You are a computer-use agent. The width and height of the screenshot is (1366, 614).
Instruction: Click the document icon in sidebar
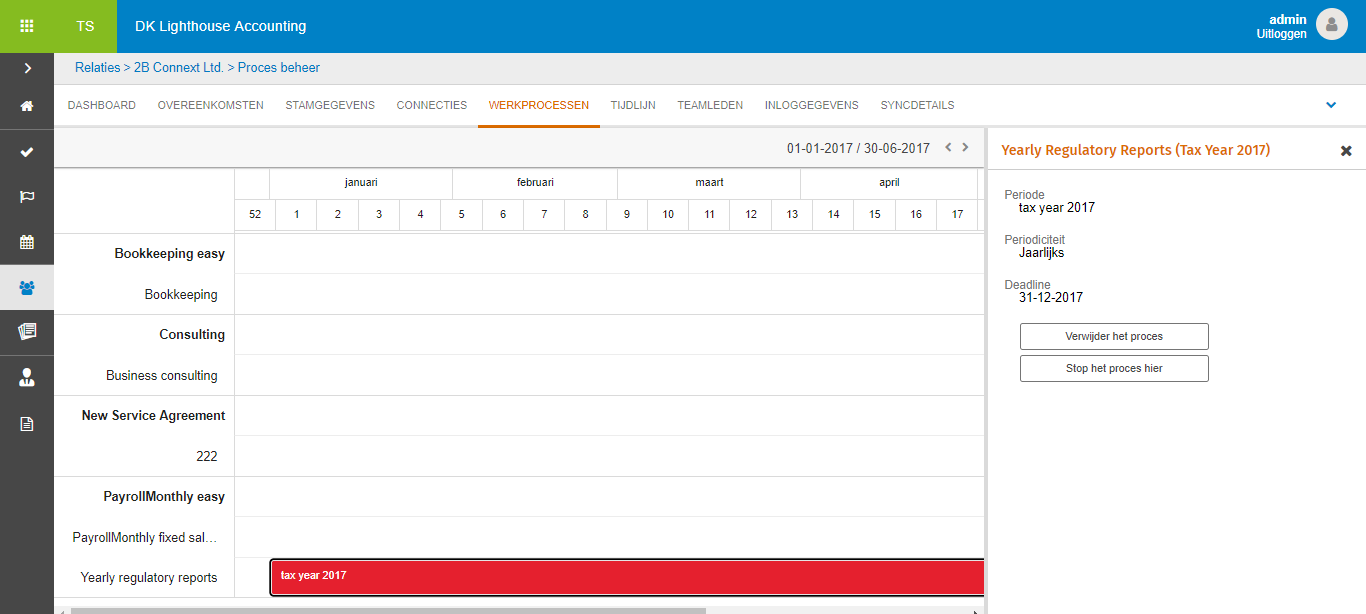[27, 424]
